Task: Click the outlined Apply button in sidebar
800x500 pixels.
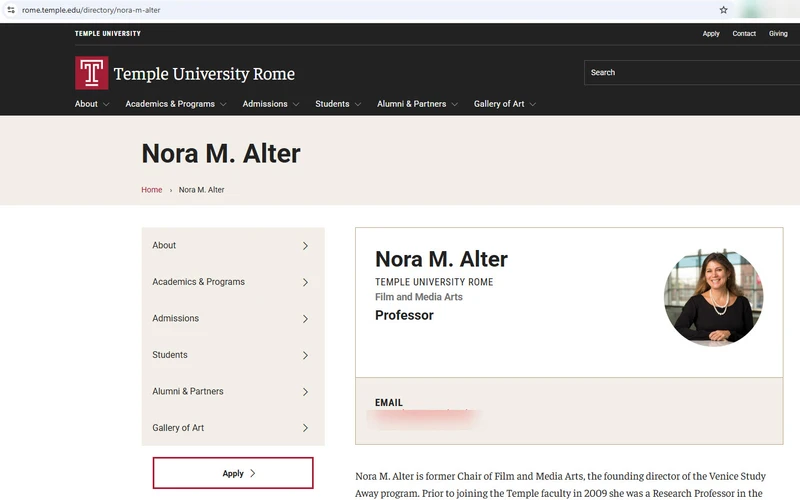Action: (x=233, y=473)
